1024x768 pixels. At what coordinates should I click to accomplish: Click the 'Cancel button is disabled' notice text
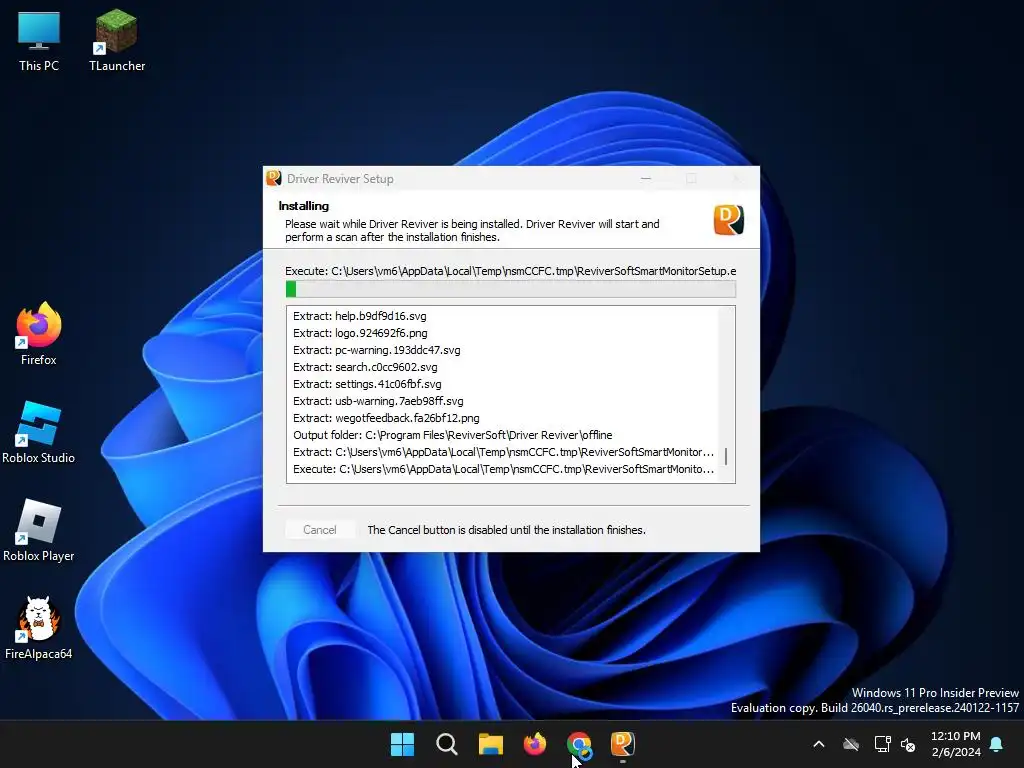(506, 530)
